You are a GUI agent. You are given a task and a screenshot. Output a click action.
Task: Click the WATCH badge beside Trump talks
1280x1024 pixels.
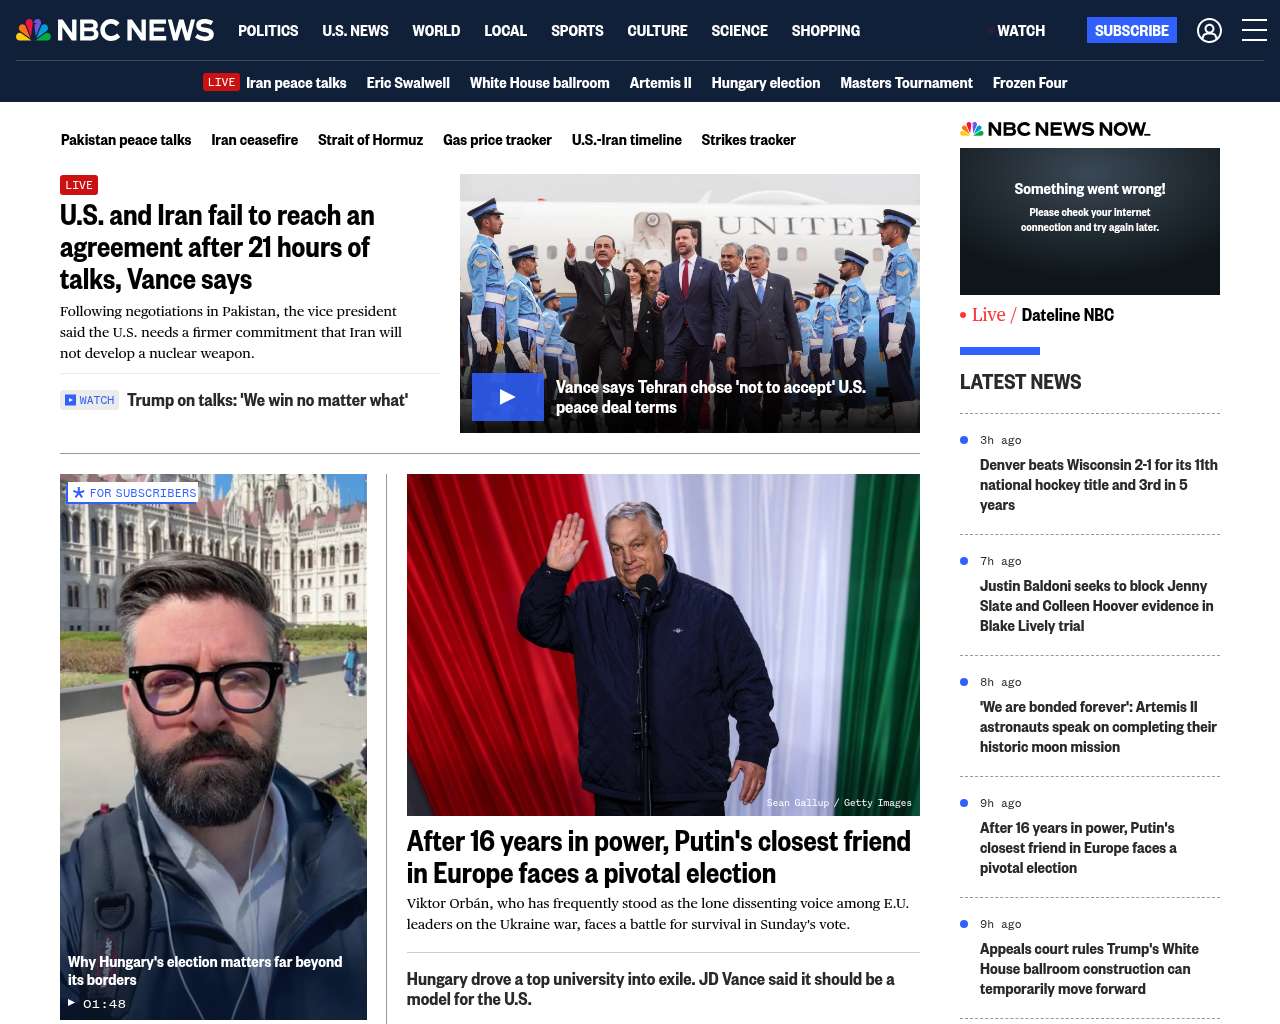point(90,400)
